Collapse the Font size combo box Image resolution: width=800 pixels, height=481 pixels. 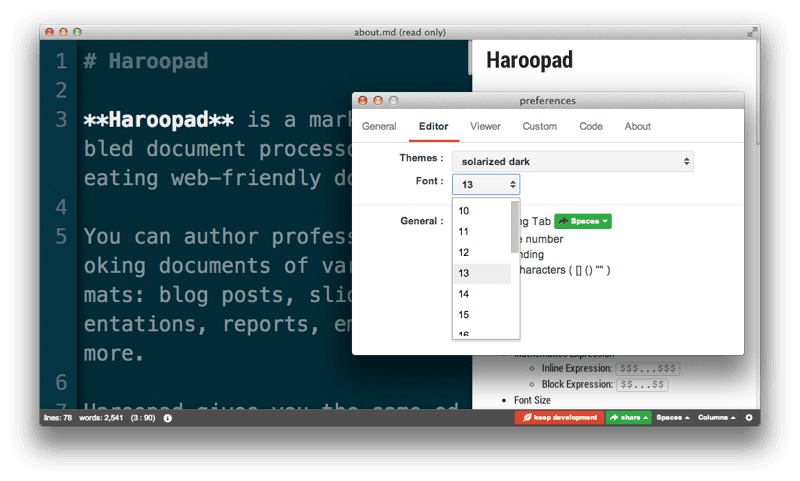tap(486, 184)
